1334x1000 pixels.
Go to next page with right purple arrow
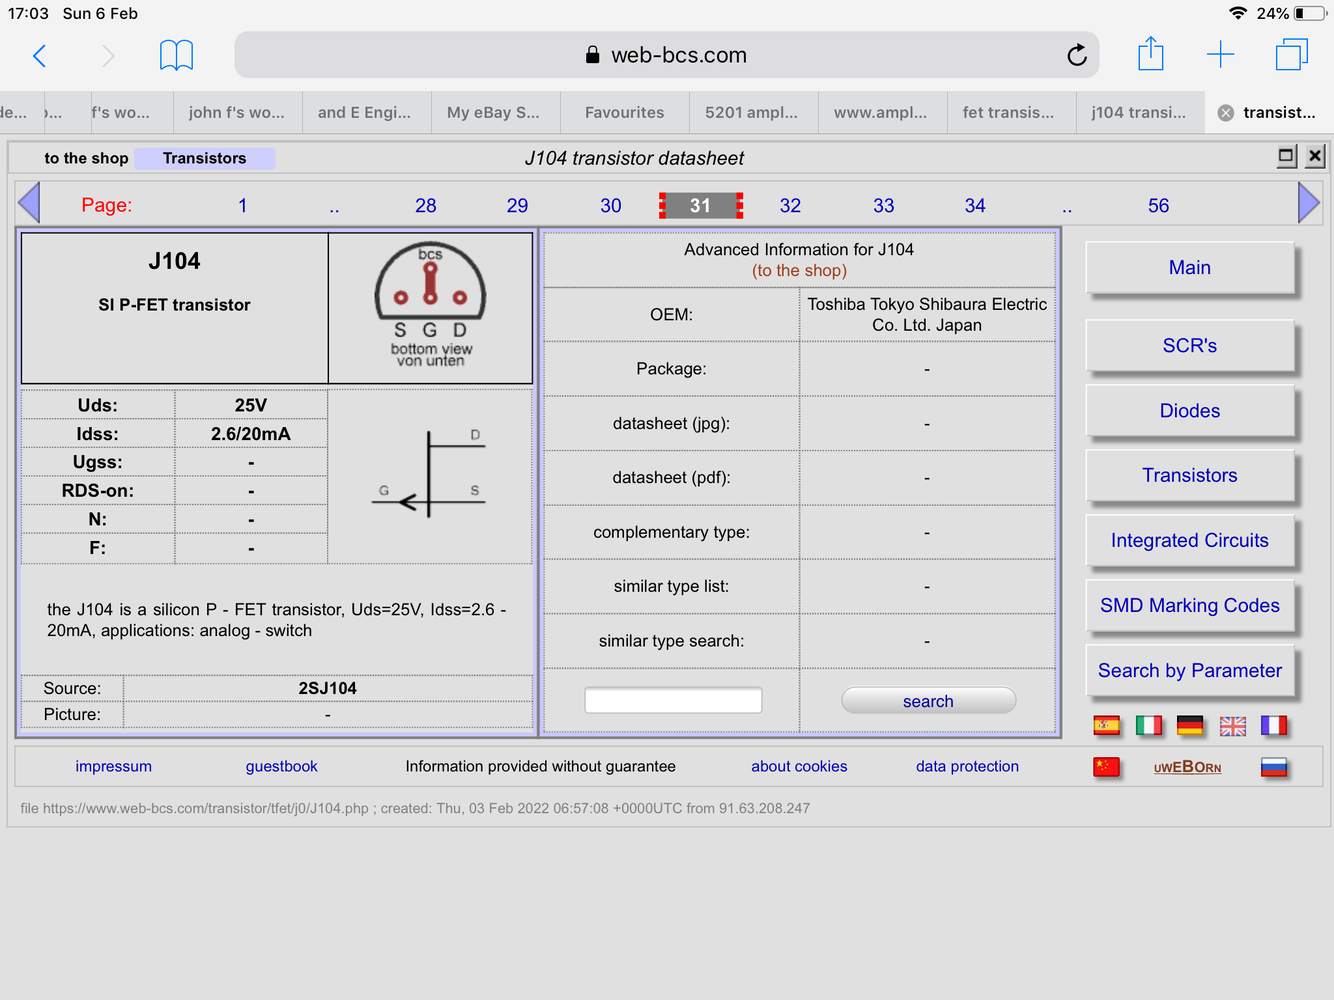tap(1309, 203)
